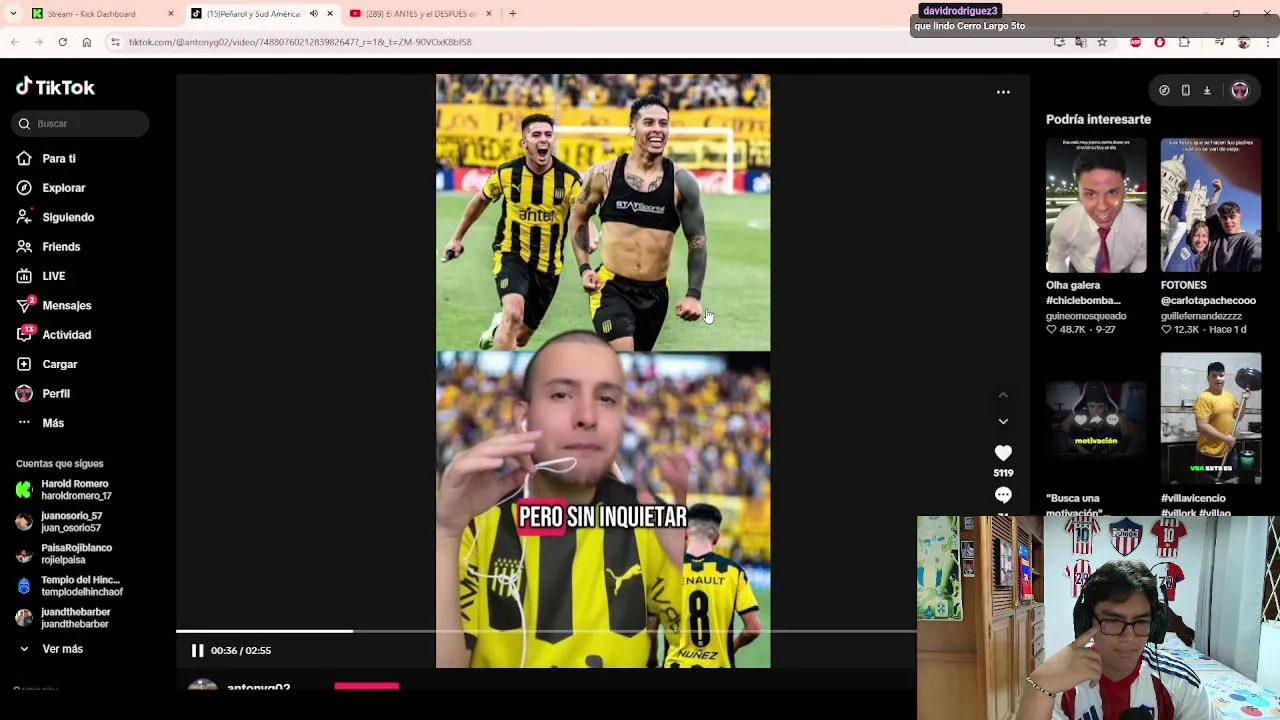Like the video with heart icon
This screenshot has width=1280, height=720.
pos(1003,453)
